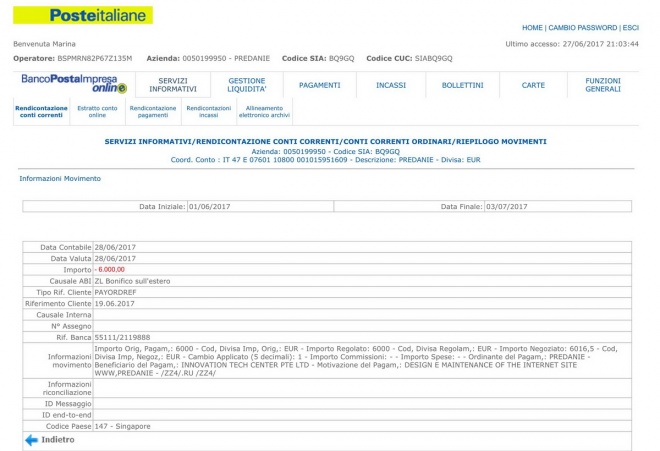Open the SERVIZI INFORMATIVI menu
This screenshot has width=660, height=451.
click(x=172, y=85)
